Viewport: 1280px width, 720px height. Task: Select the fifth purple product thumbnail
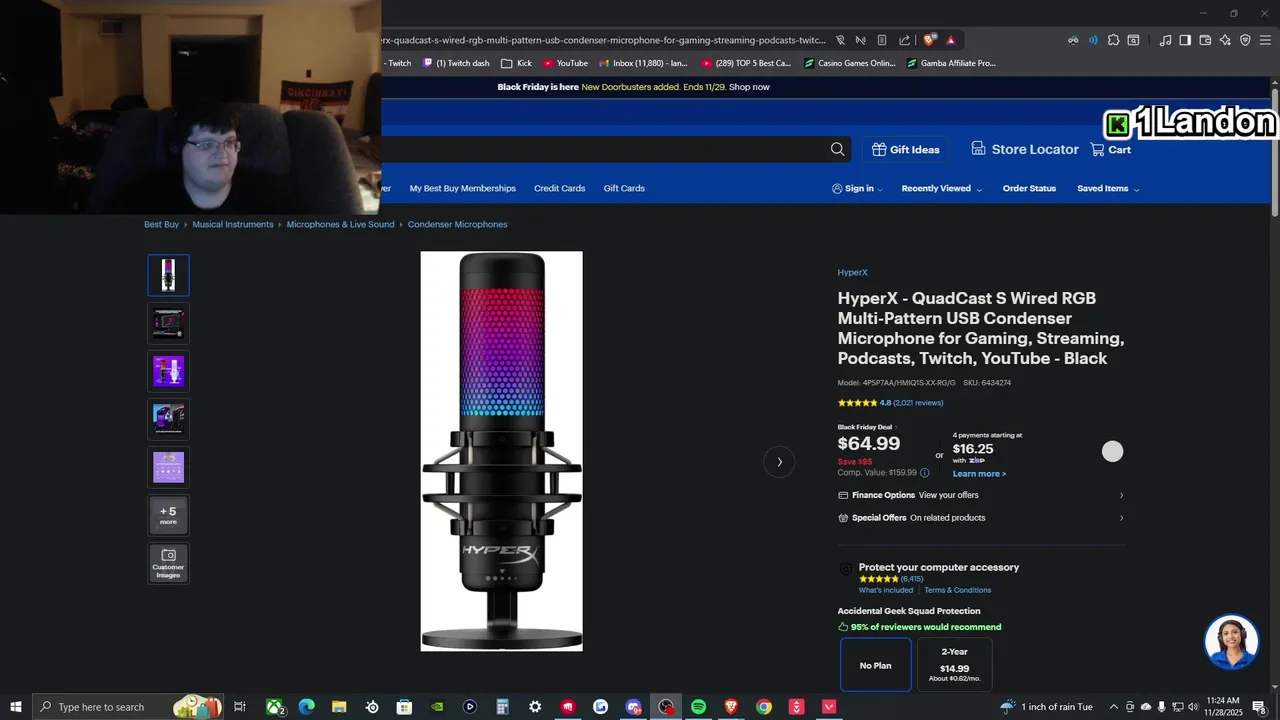[168, 467]
